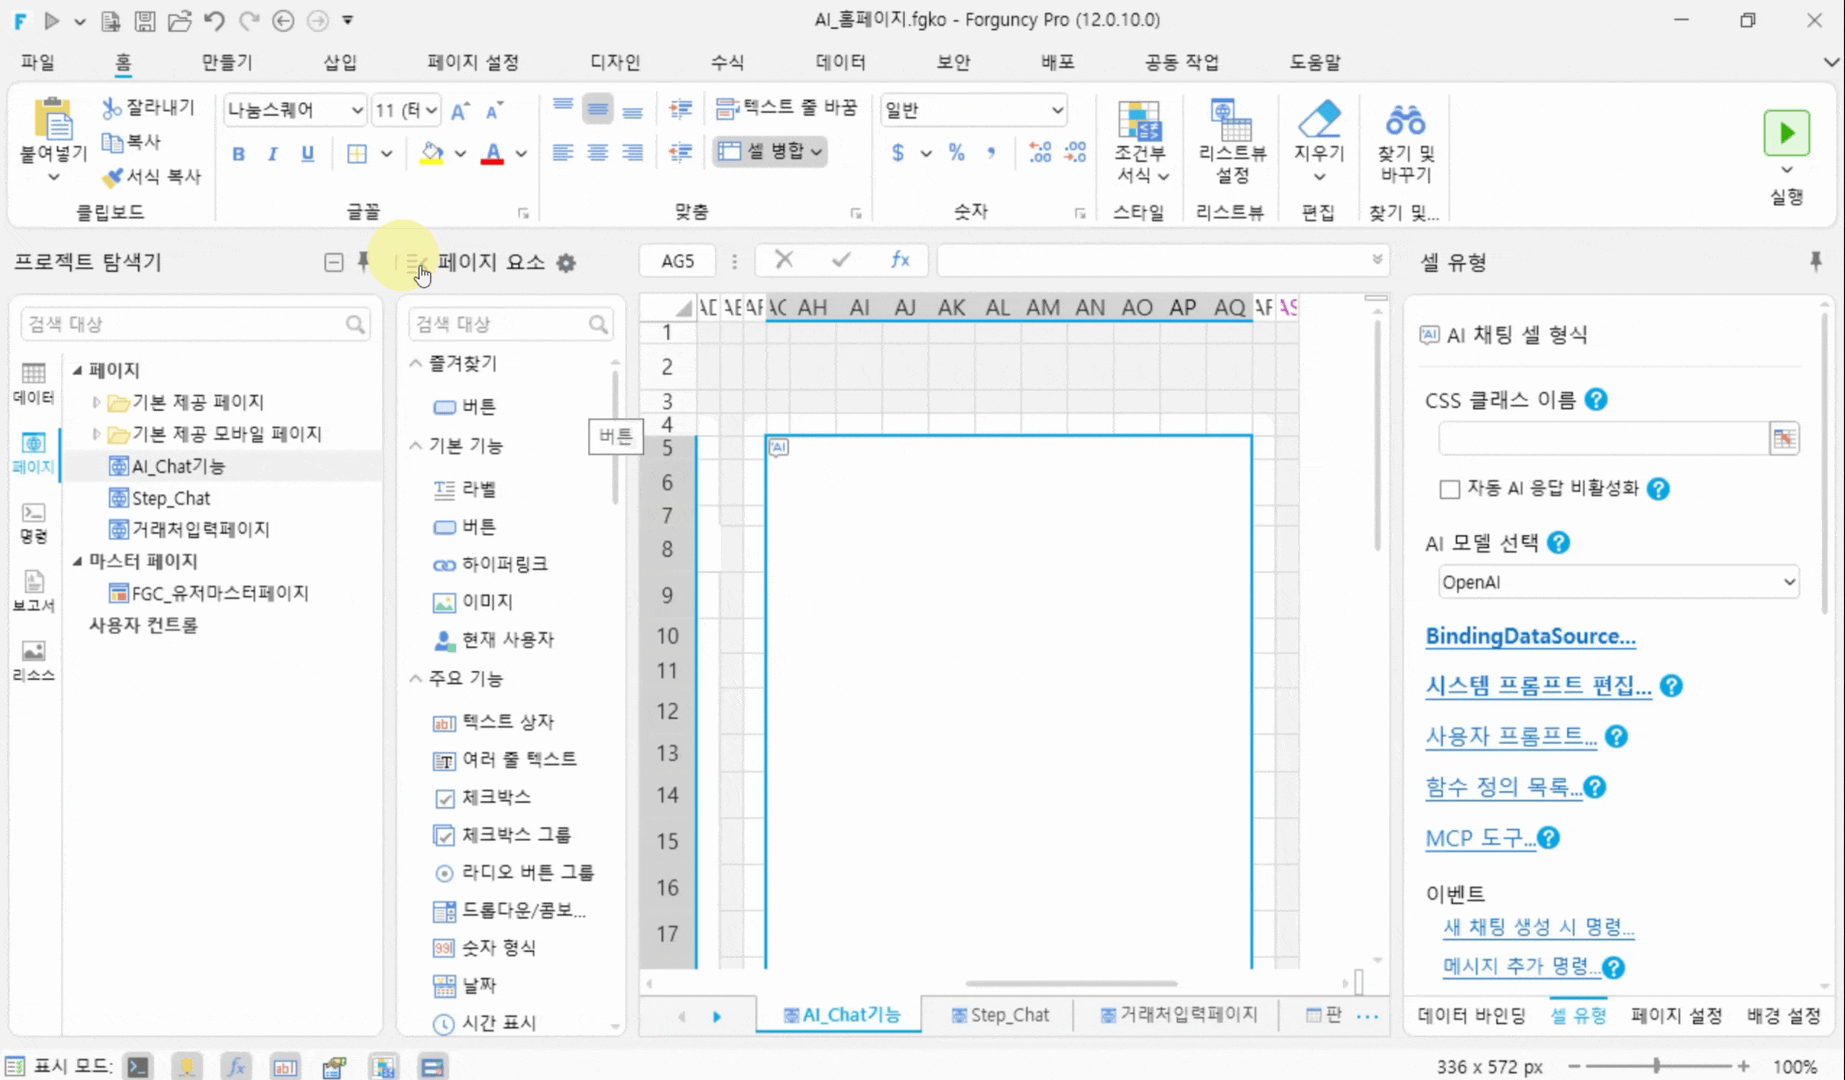The width and height of the screenshot is (1845, 1080).
Task: Open 시스템 프롬프트 편집 link
Action: (x=1538, y=686)
